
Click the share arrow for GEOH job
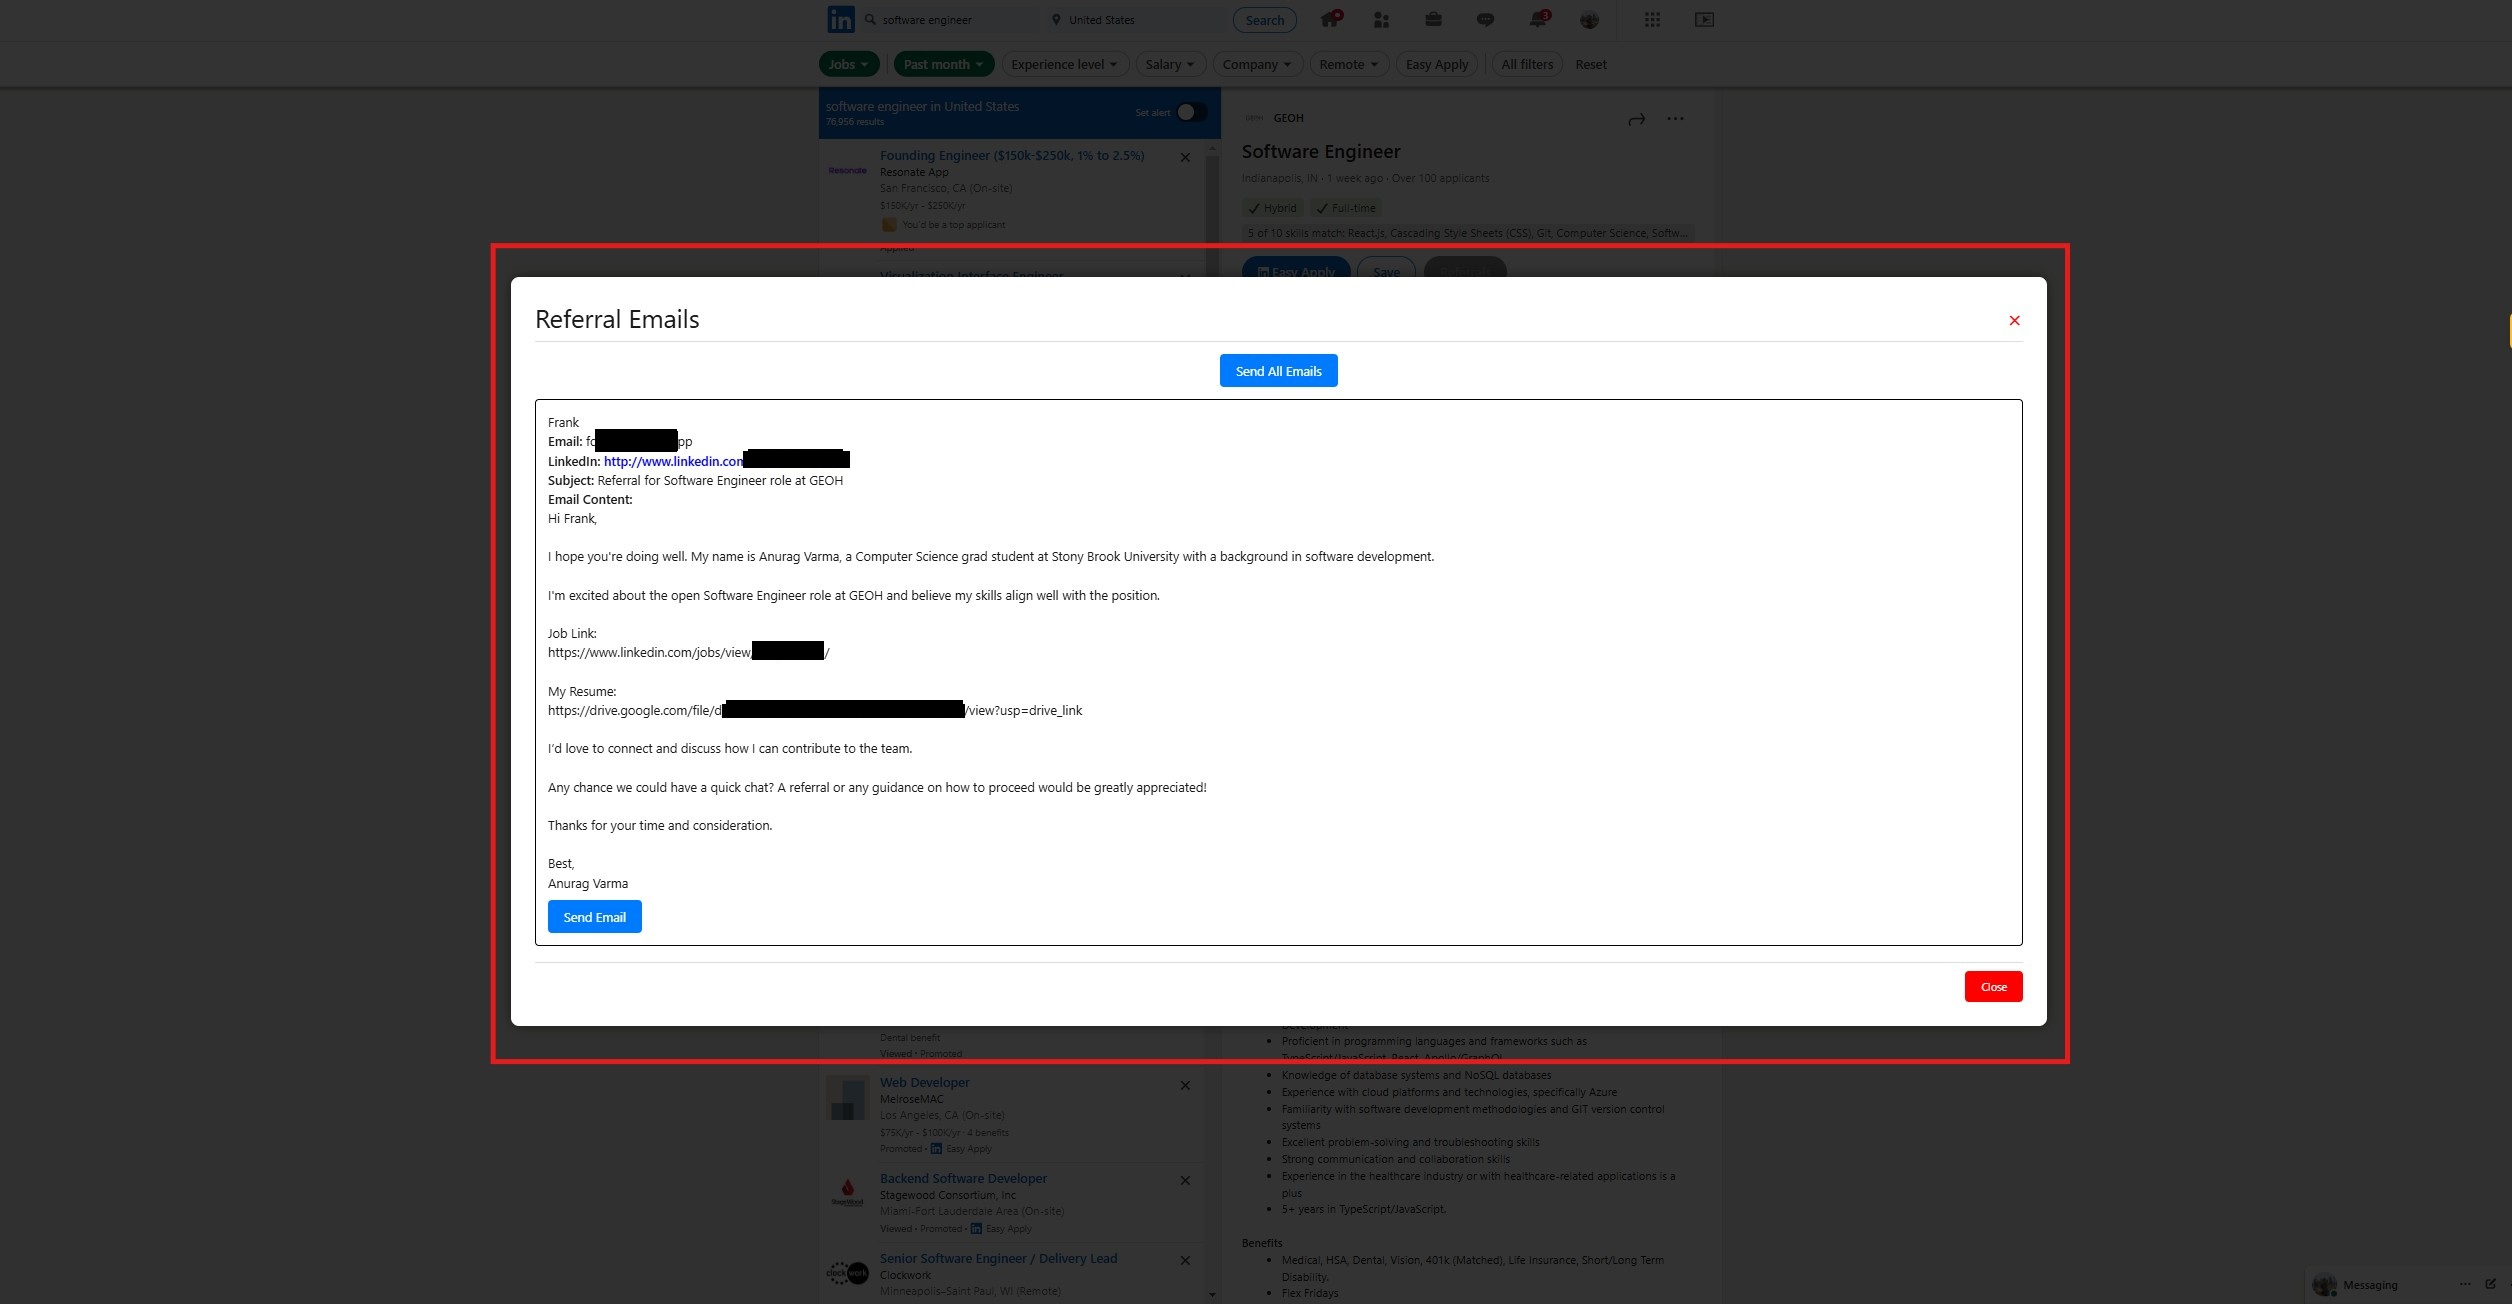pos(1636,119)
